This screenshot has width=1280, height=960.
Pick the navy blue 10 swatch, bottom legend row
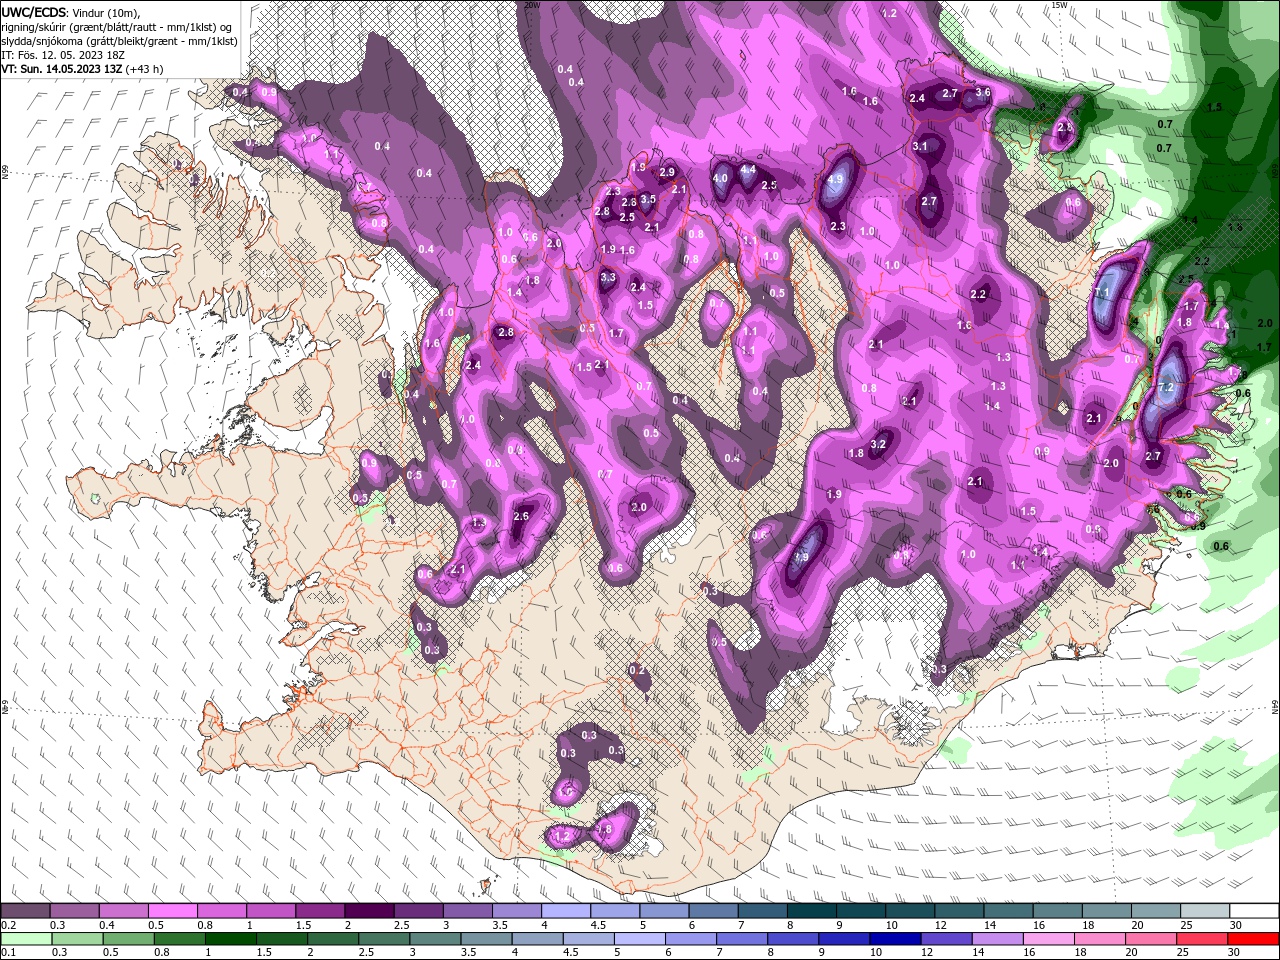pyautogui.click(x=894, y=939)
